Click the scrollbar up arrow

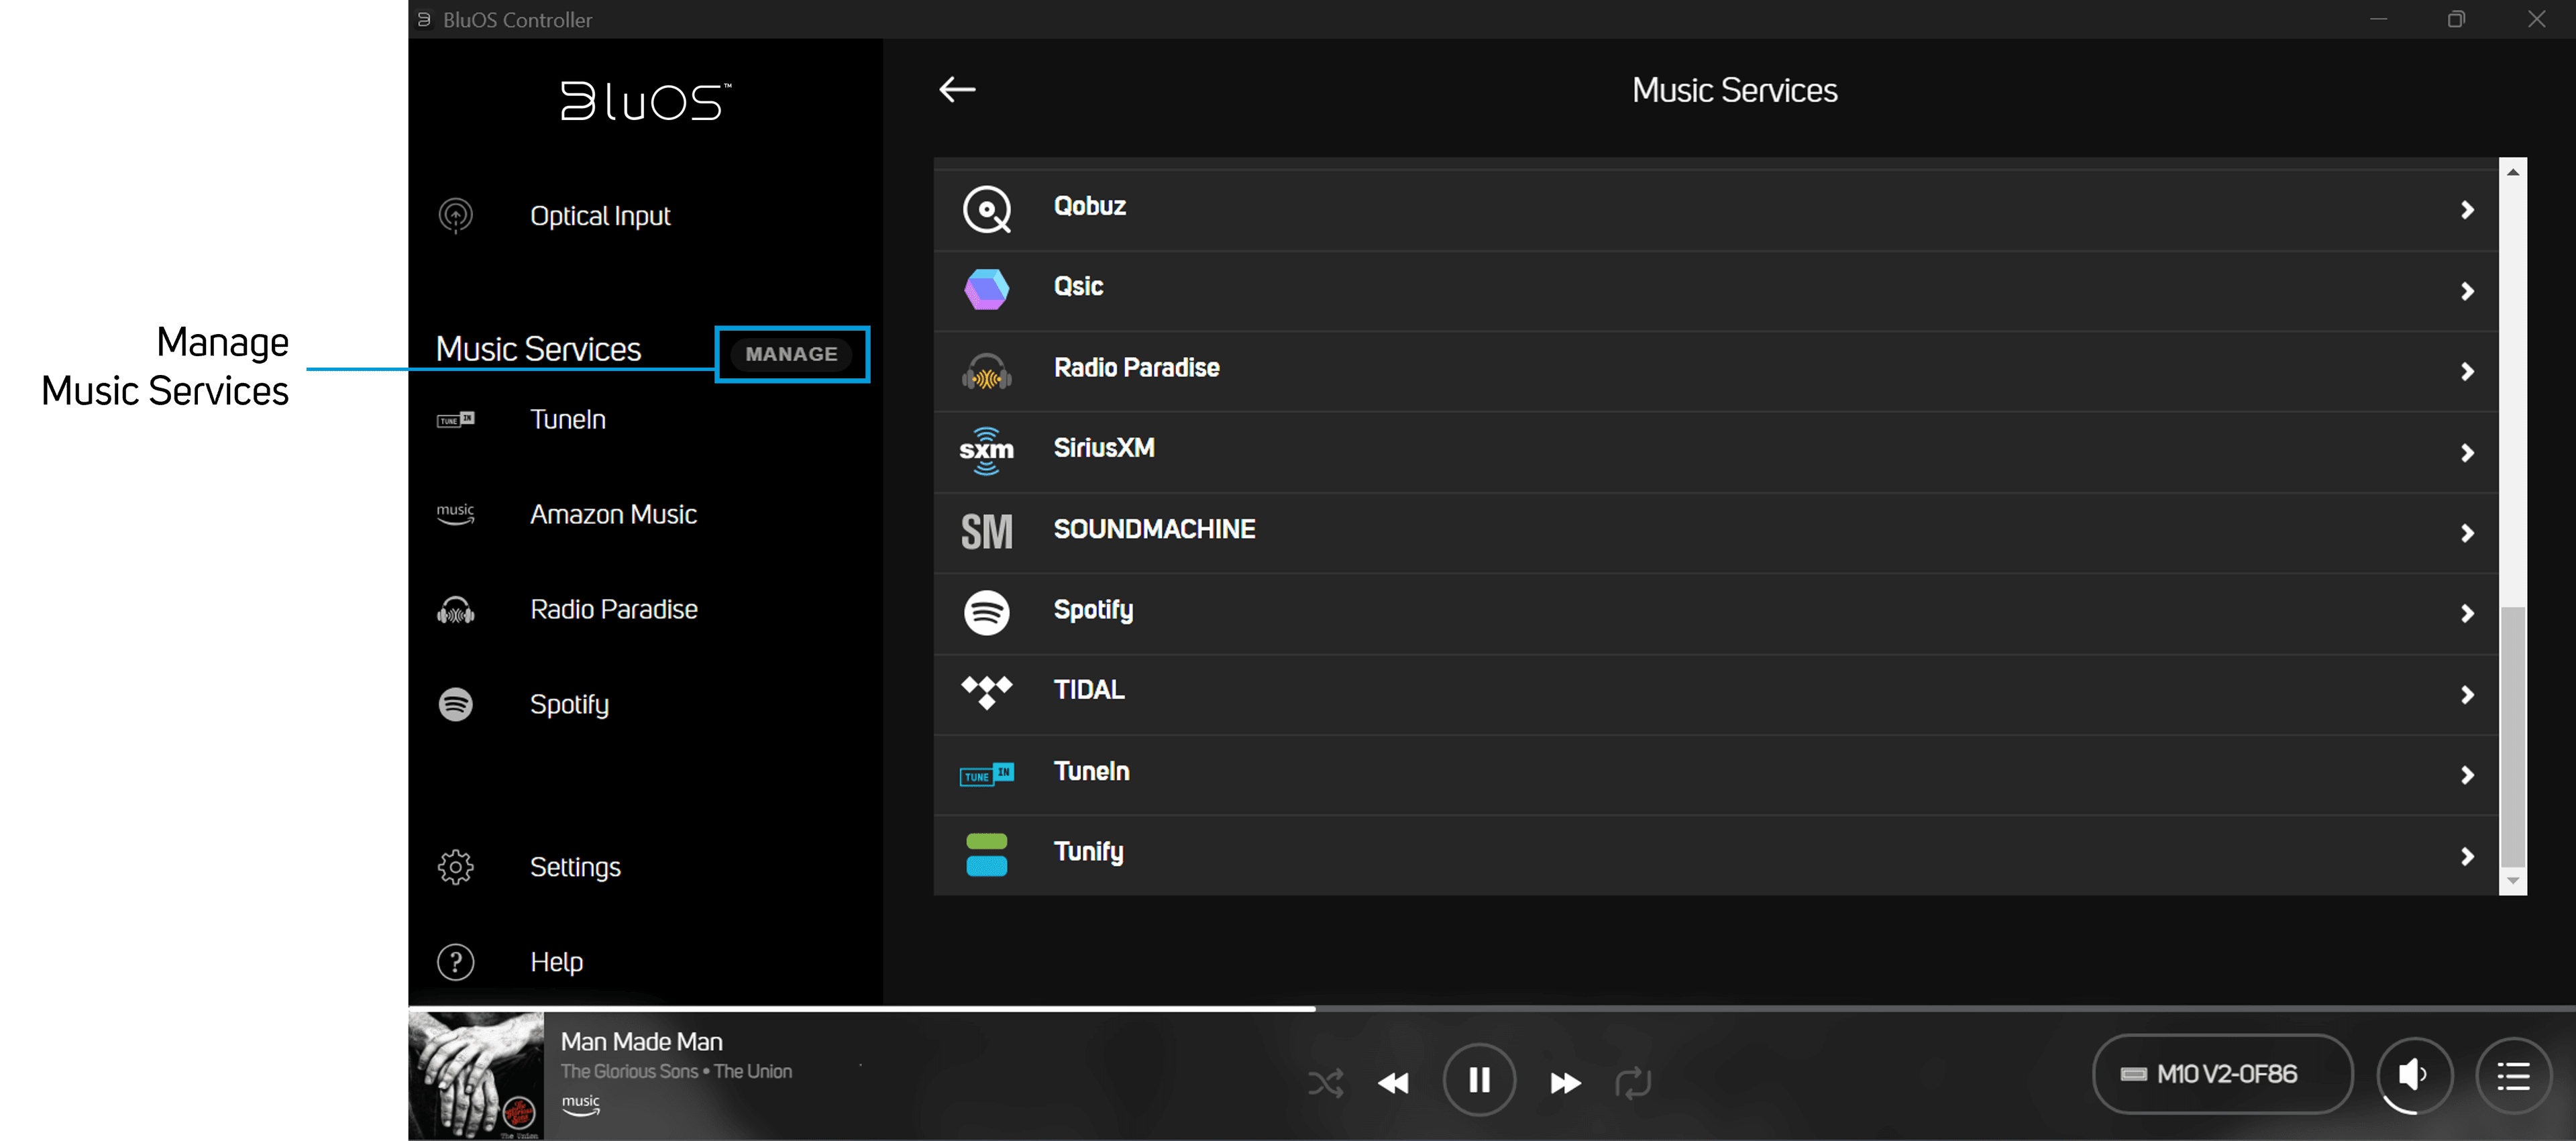click(x=2513, y=172)
